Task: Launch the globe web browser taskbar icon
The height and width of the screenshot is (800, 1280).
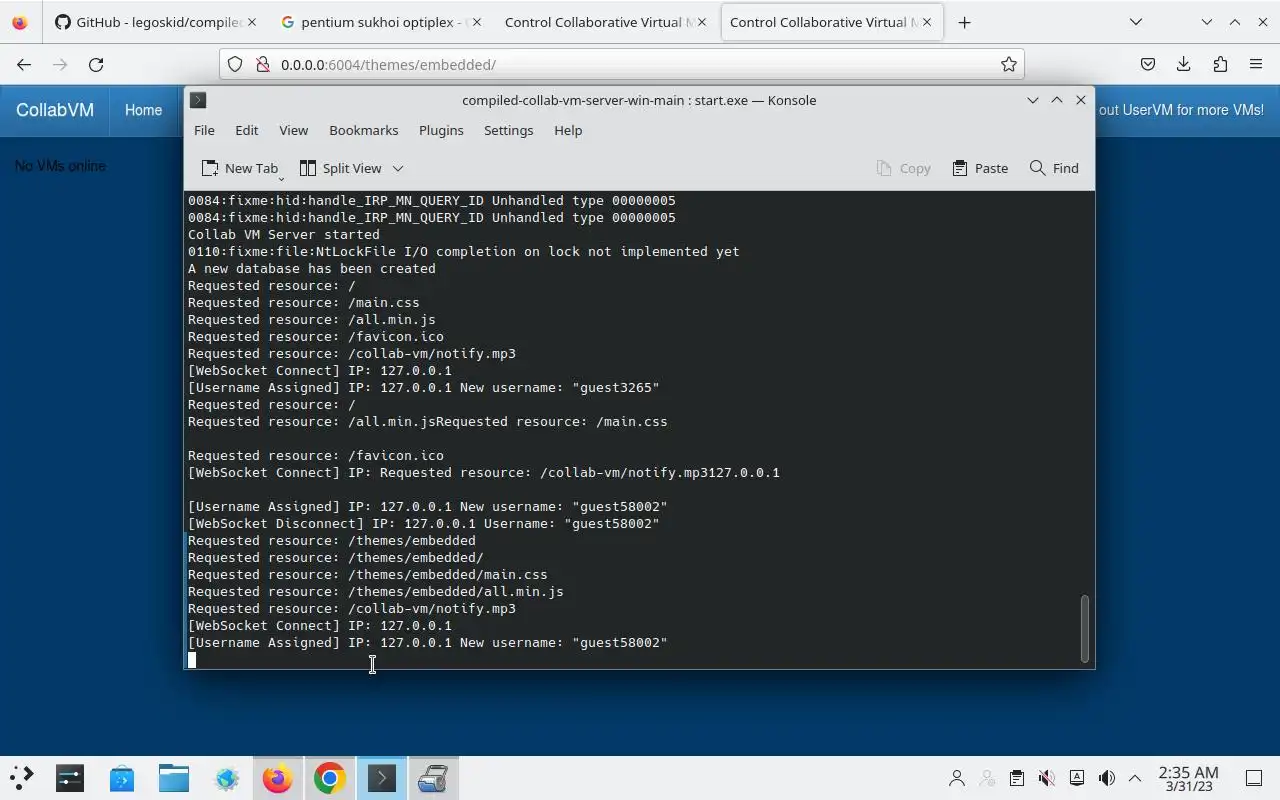Action: coord(226,778)
